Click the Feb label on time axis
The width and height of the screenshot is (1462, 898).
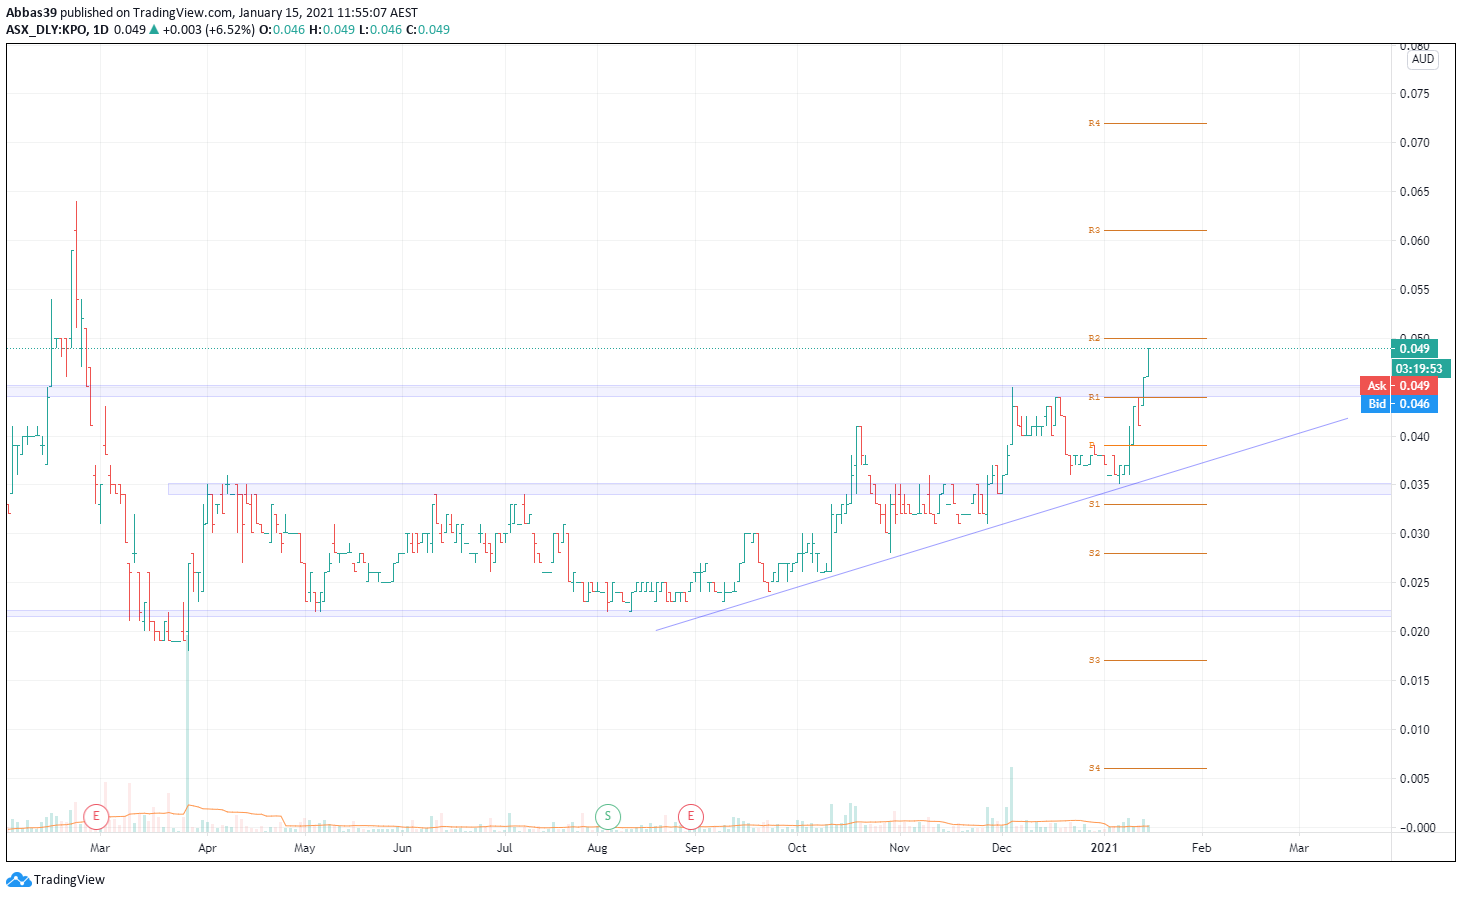(1201, 848)
